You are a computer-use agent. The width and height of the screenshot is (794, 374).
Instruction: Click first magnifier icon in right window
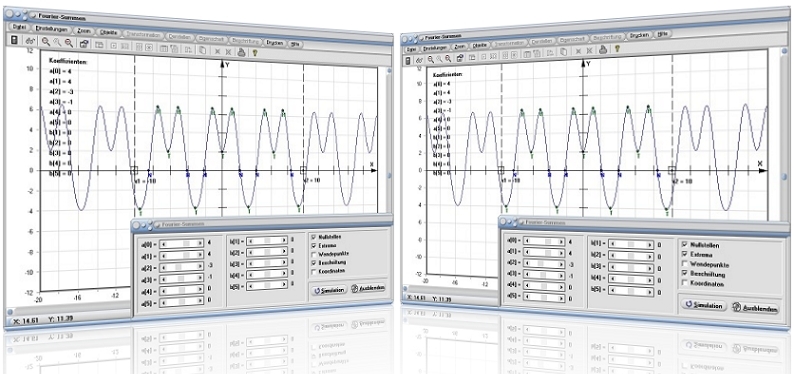(430, 59)
